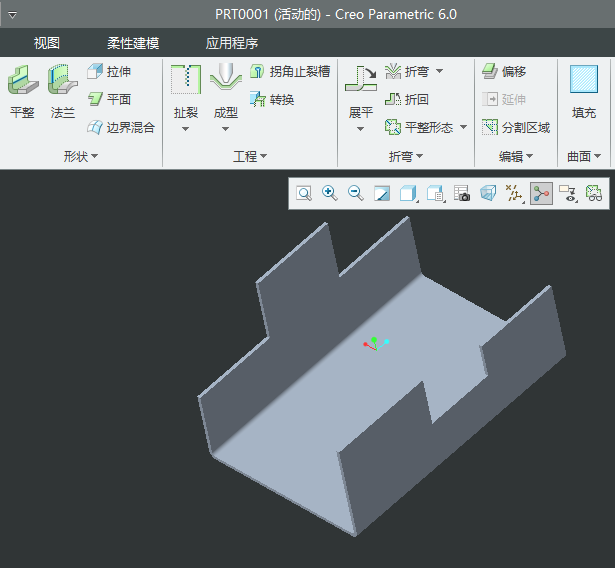Toggle the flat pattern preview glasses icon
The image size is (615, 568).
[x=594, y=193]
